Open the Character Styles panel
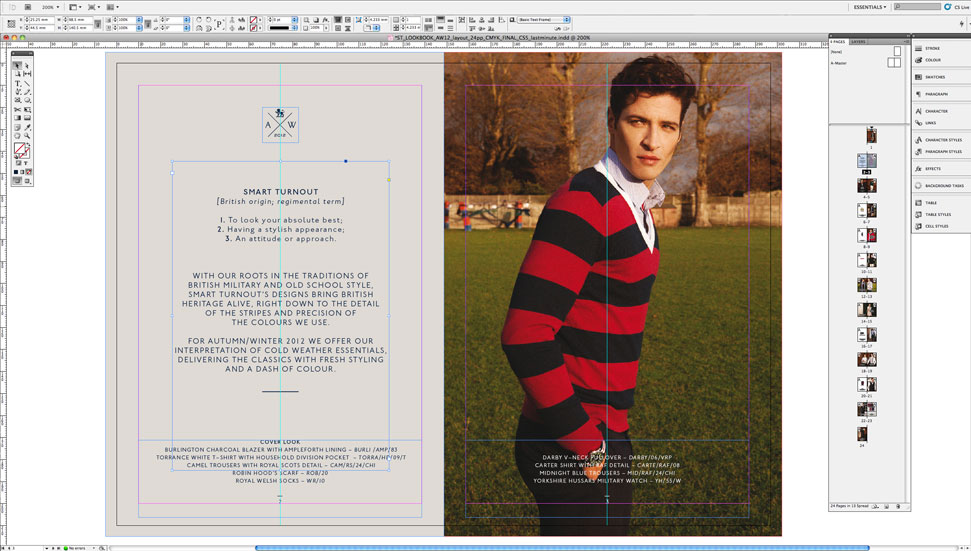The height and width of the screenshot is (551, 971). 941,140
